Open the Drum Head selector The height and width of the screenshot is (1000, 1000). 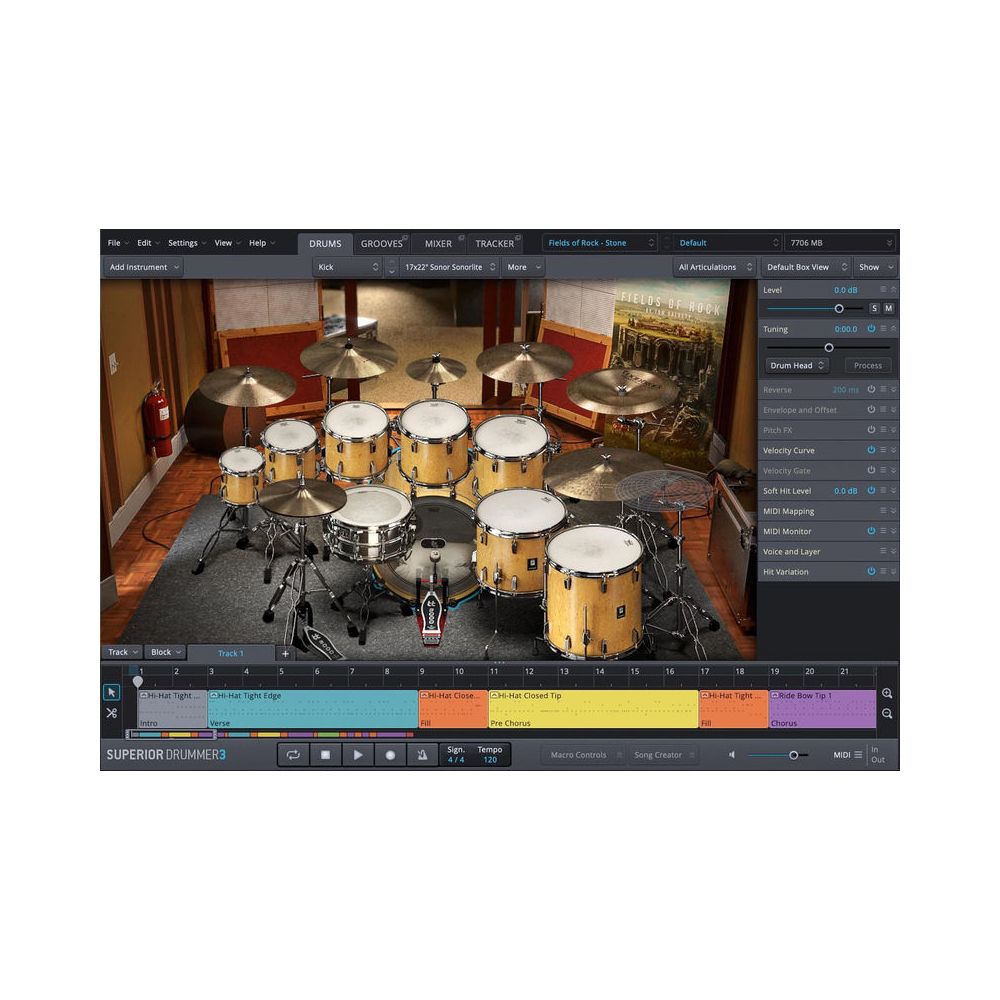[797, 365]
